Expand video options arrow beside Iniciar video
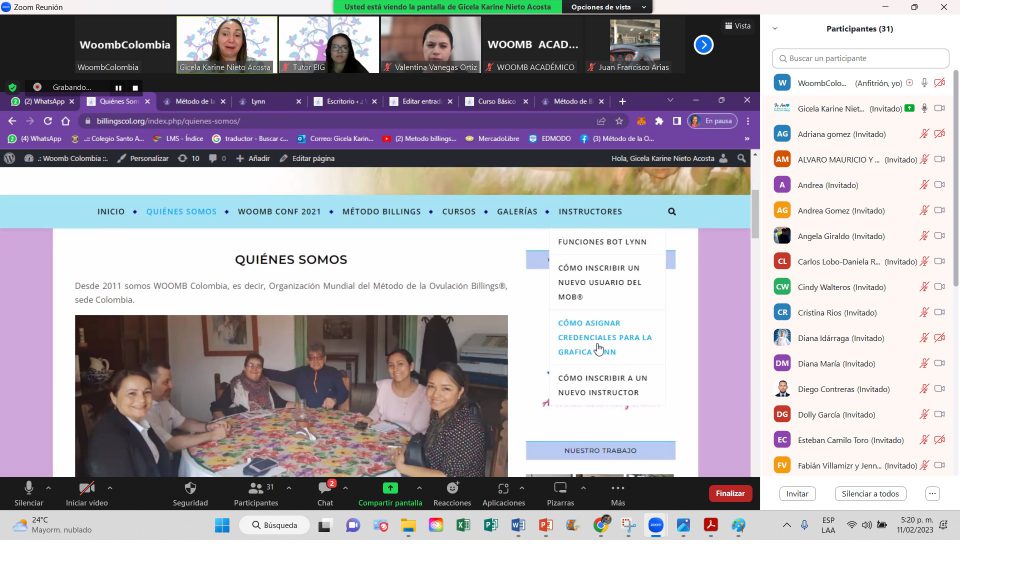Image resolution: width=1024 pixels, height=576 pixels. 110,488
